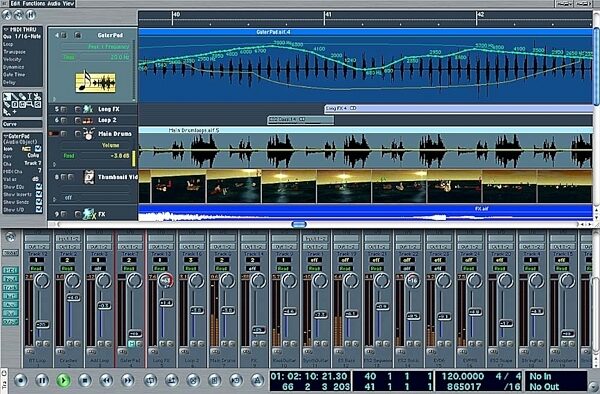Pause playback using the transport Pause button
Viewport: 600px width, 394px height.
pos(42,380)
